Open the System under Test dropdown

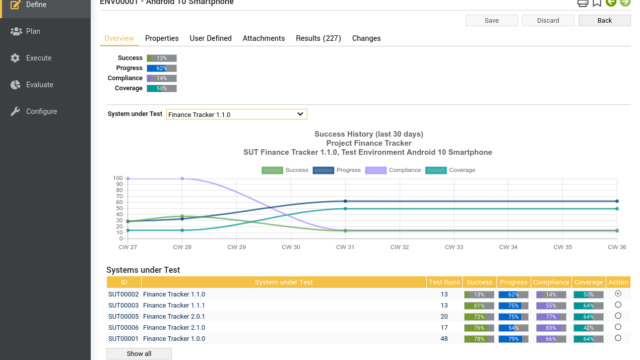click(237, 114)
